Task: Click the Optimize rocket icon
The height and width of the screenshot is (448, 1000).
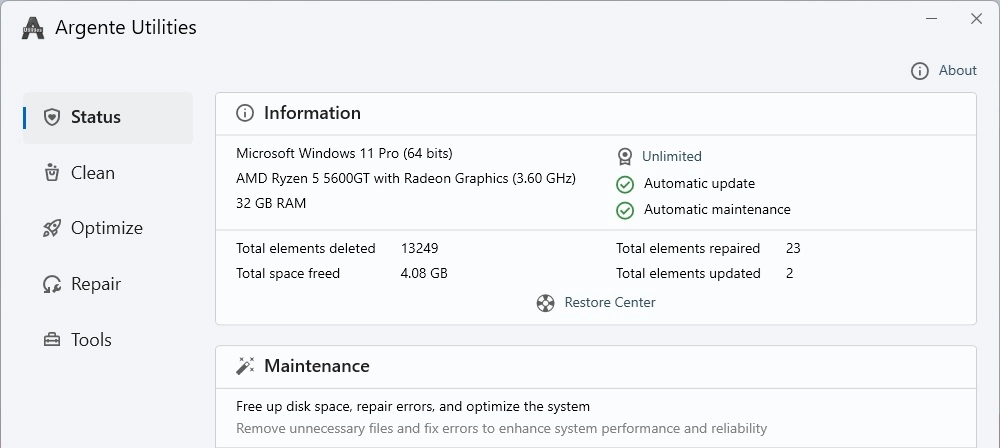Action: tap(52, 228)
